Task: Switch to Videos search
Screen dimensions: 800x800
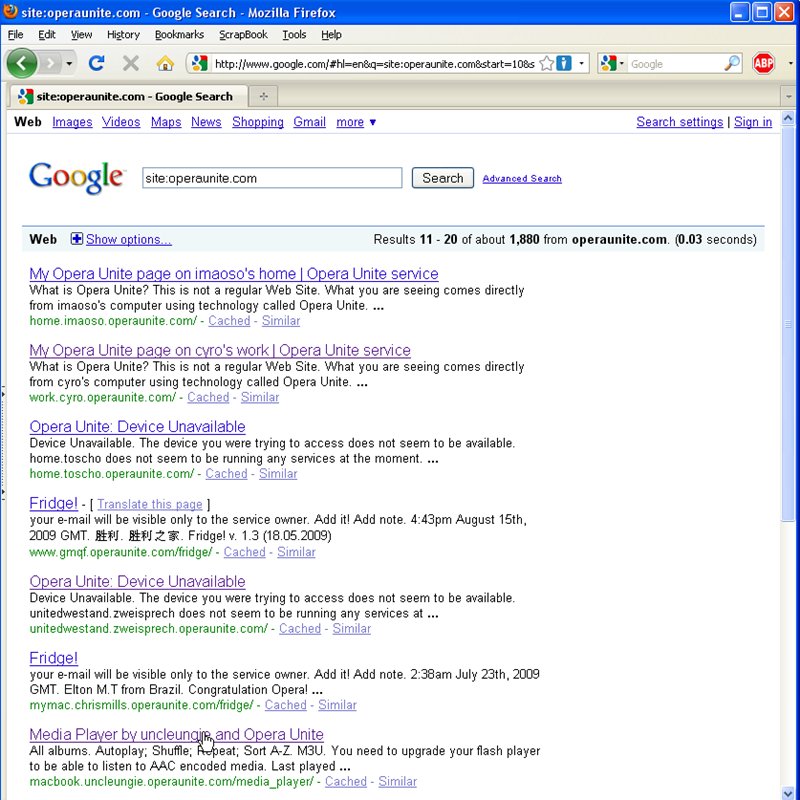Action: pos(121,122)
